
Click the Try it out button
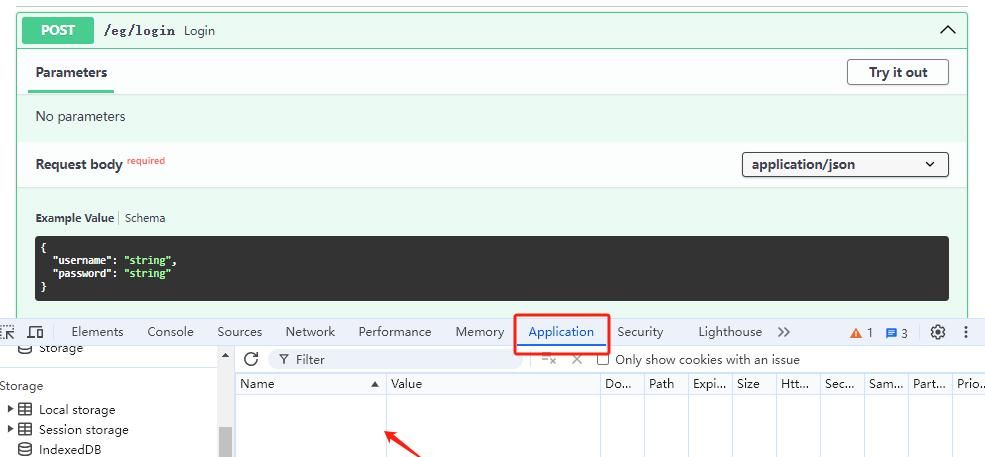pos(898,72)
